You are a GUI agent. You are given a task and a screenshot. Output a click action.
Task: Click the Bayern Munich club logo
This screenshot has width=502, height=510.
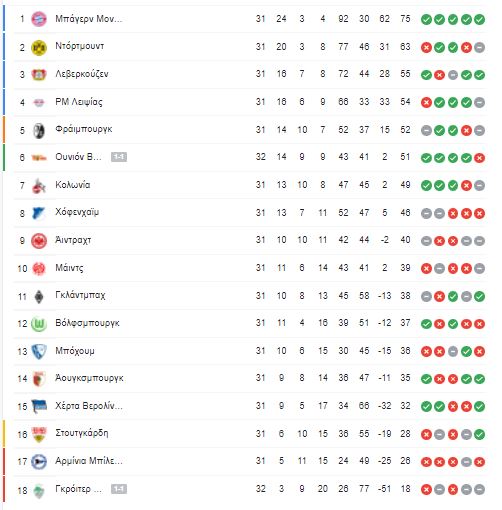(x=39, y=19)
